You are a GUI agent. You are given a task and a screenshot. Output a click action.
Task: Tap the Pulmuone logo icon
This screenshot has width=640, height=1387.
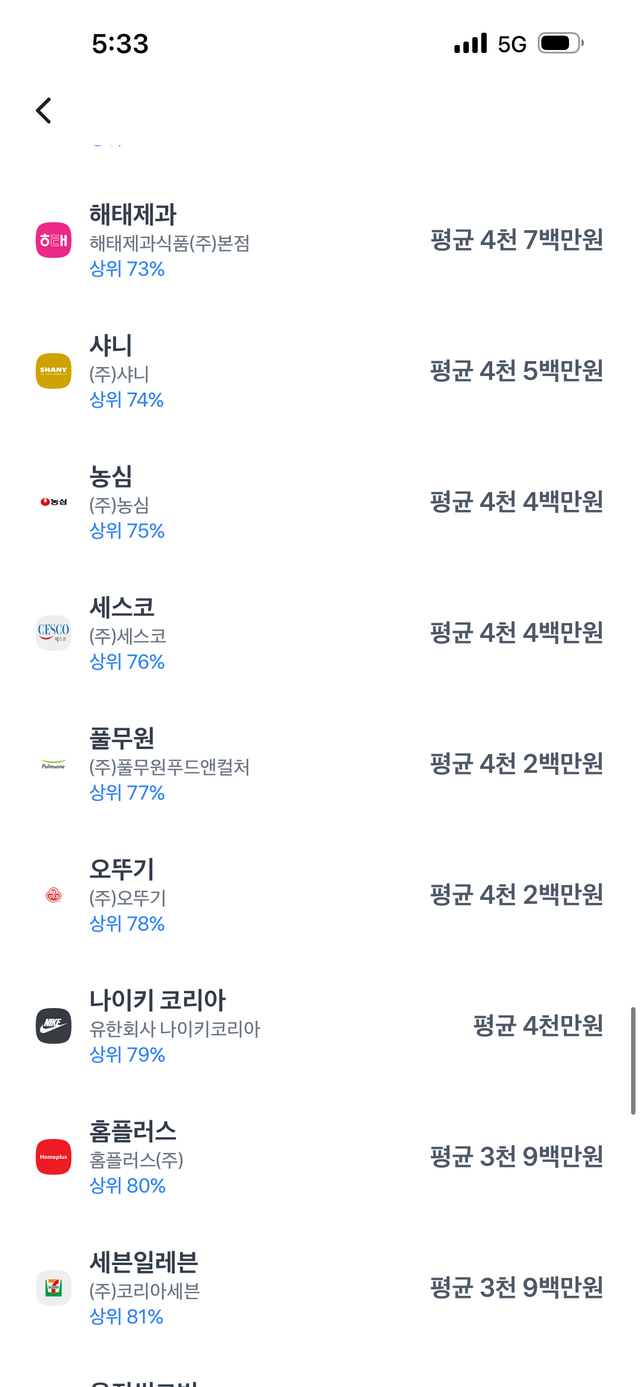tap(53, 764)
